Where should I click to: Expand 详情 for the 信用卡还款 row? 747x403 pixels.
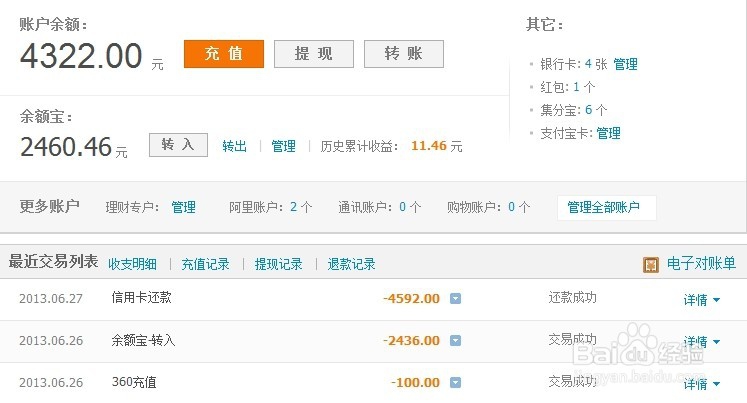[x=702, y=300]
